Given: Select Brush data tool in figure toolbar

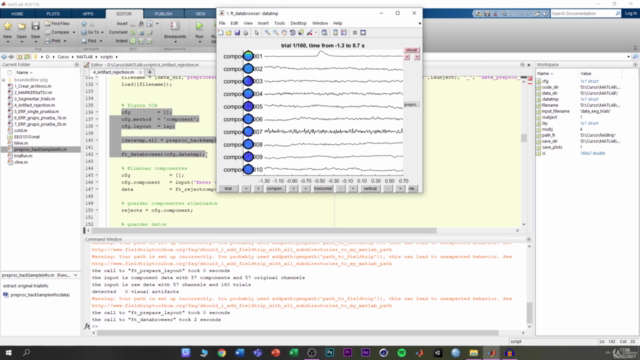Looking at the screenshot, I should 310,33.
